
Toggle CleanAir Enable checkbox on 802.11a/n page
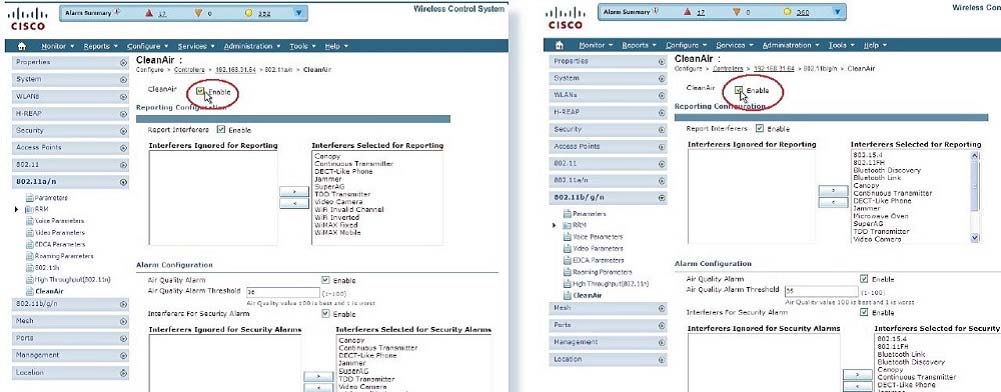pos(200,91)
